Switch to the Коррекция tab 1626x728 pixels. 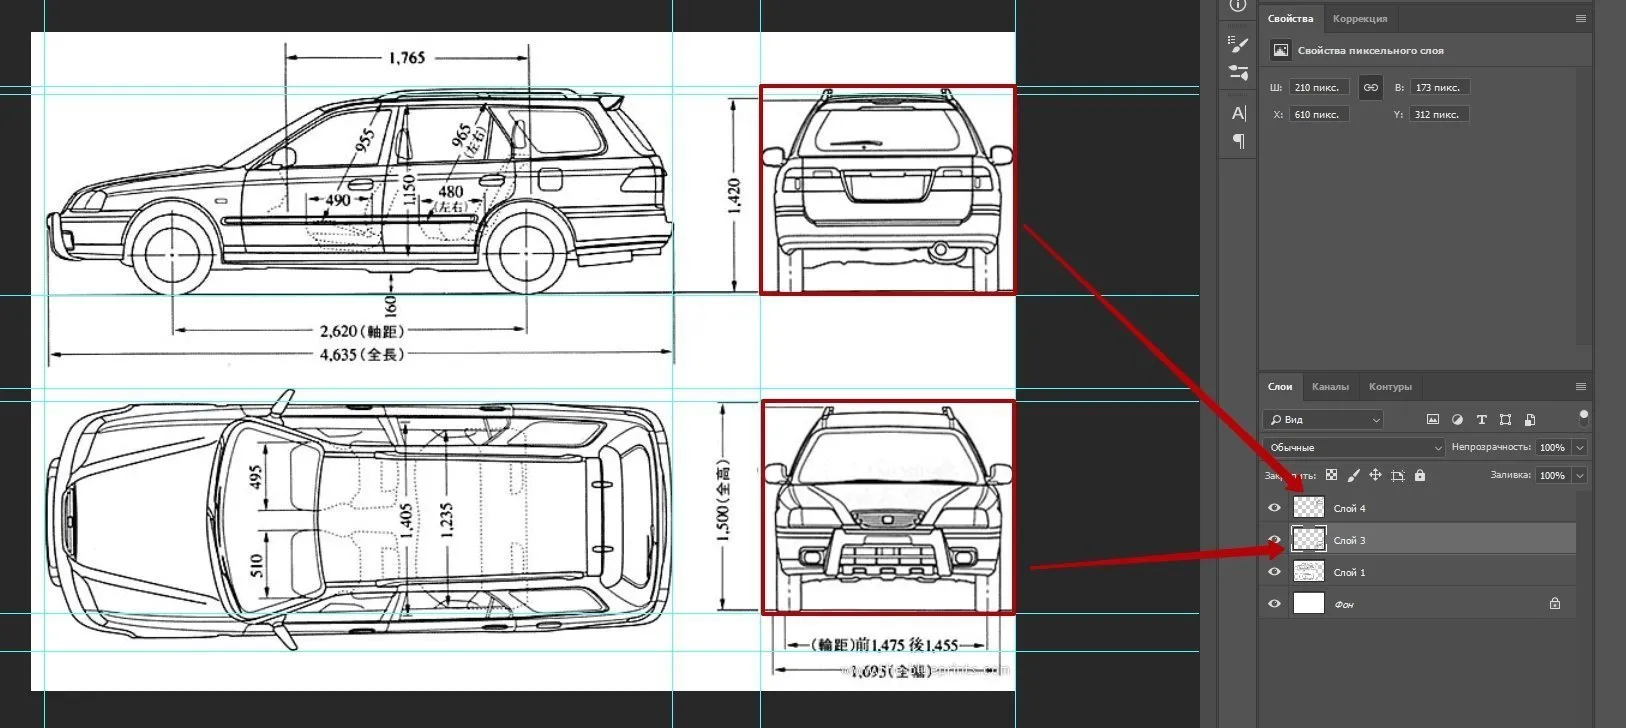(x=1359, y=19)
